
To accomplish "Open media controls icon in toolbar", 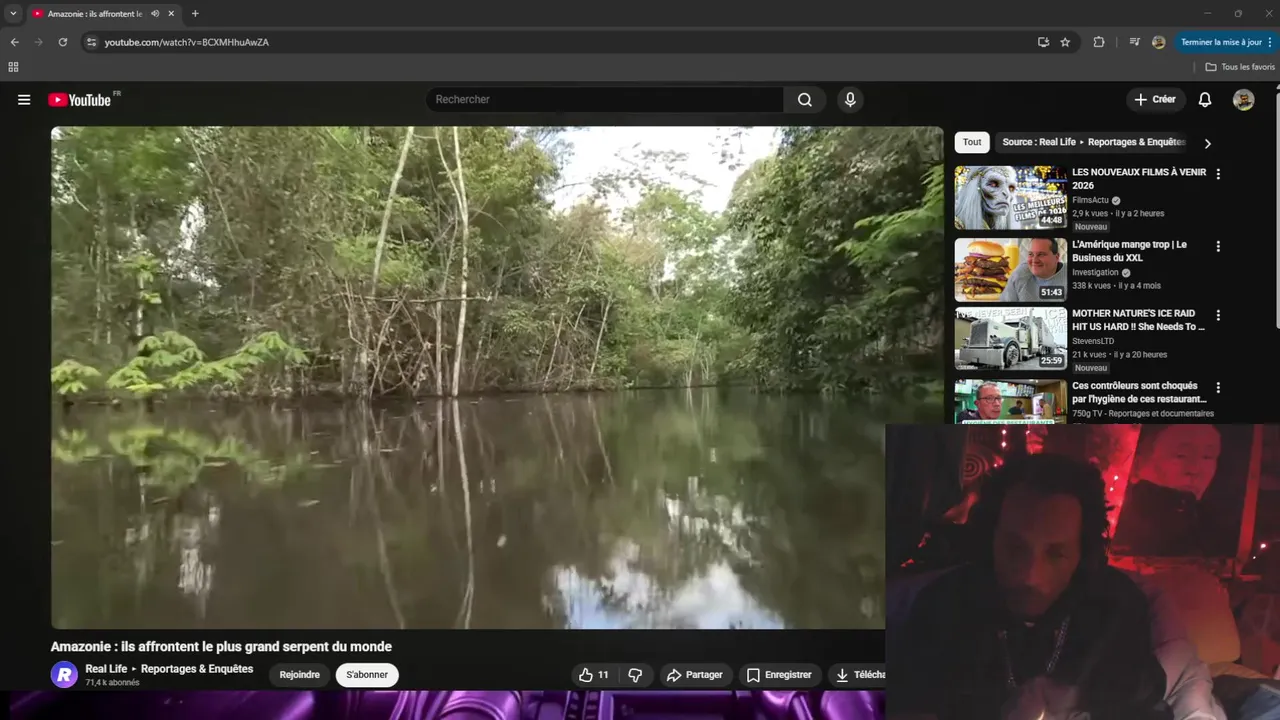I will pyautogui.click(x=1134, y=42).
